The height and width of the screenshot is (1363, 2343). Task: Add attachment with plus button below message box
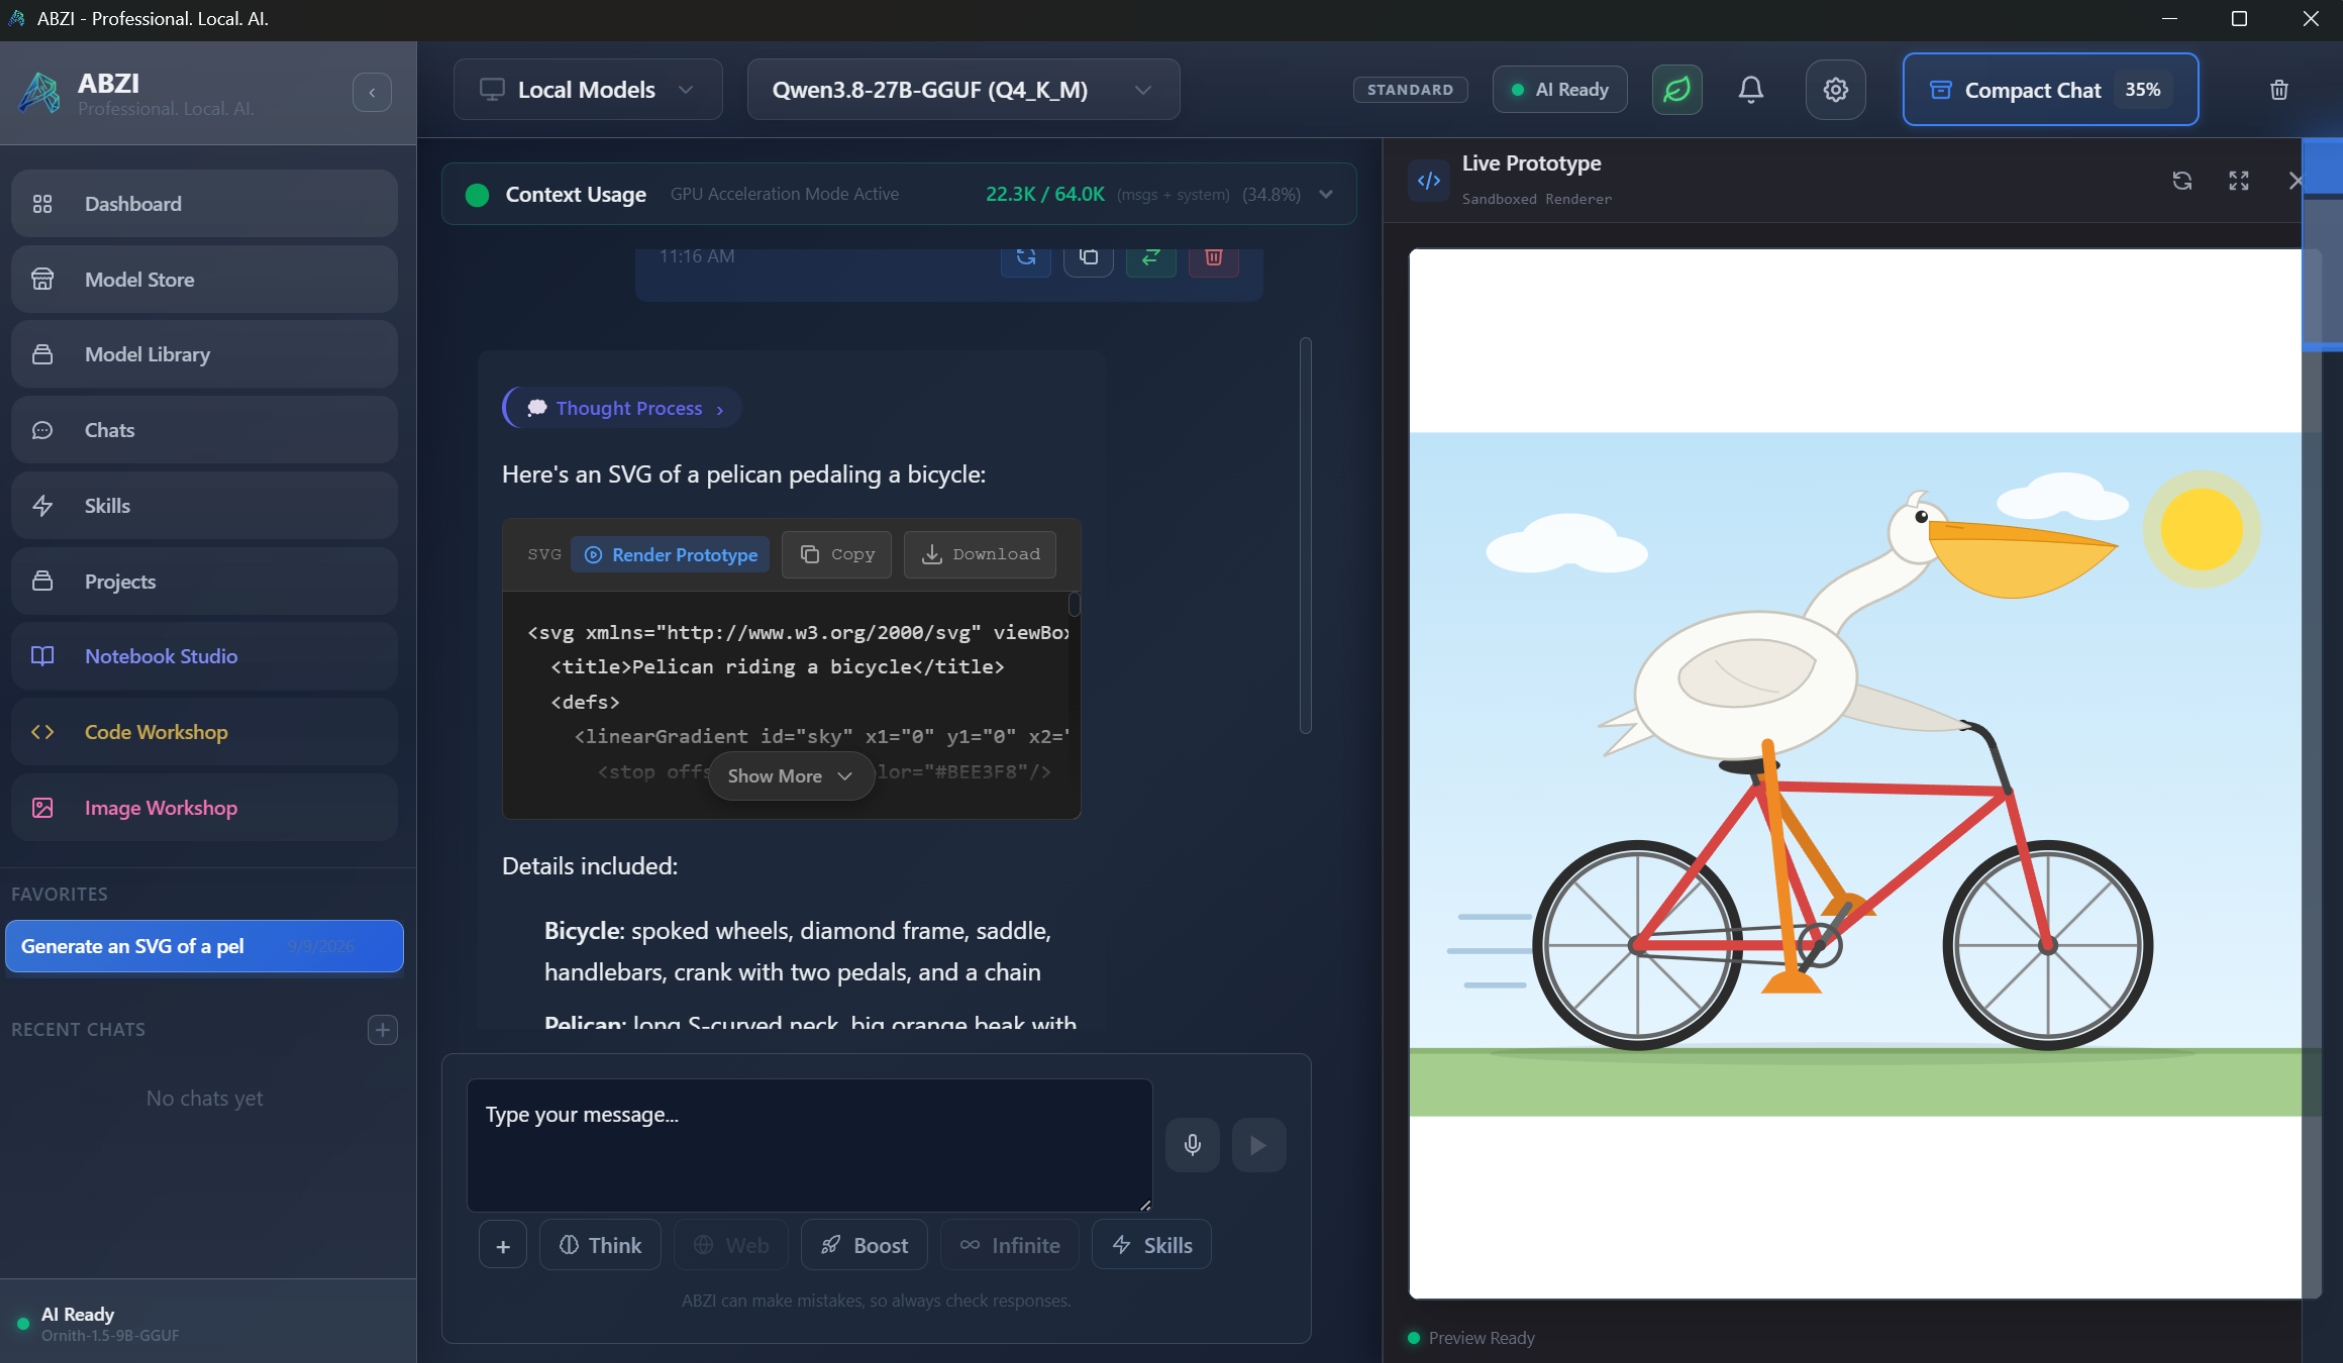click(x=503, y=1245)
